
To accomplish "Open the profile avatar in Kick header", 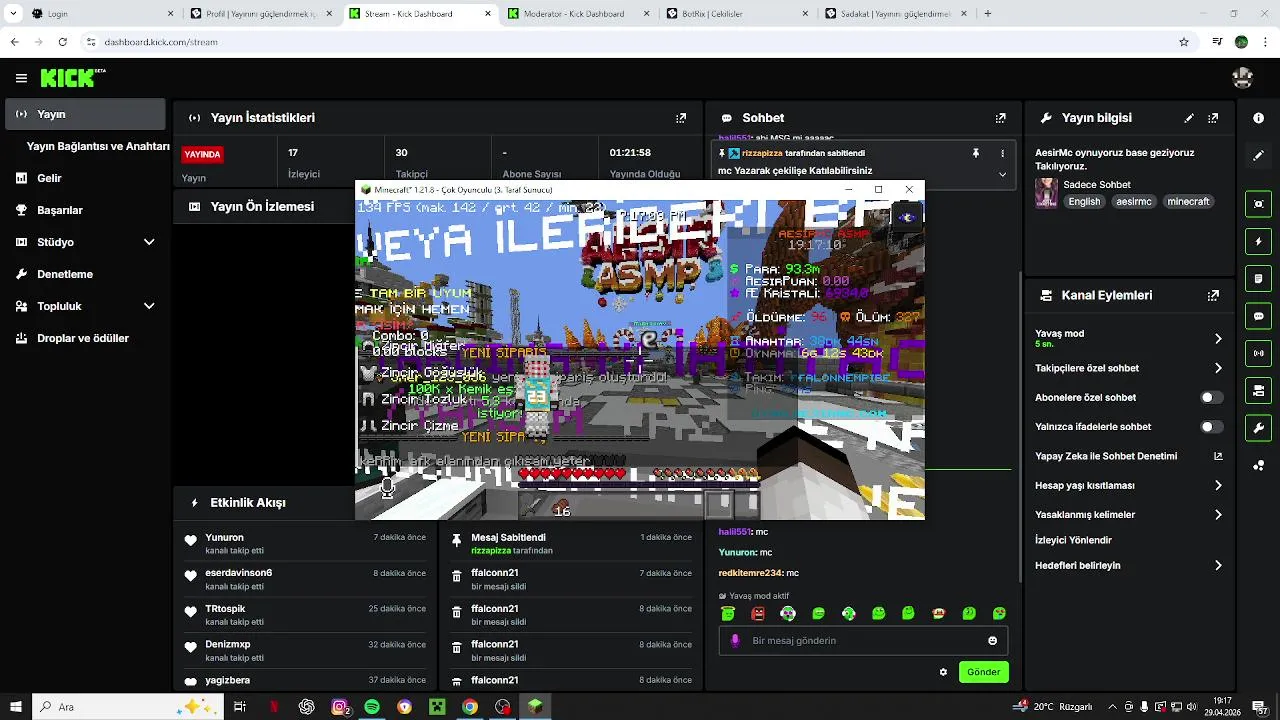I will tap(1243, 78).
